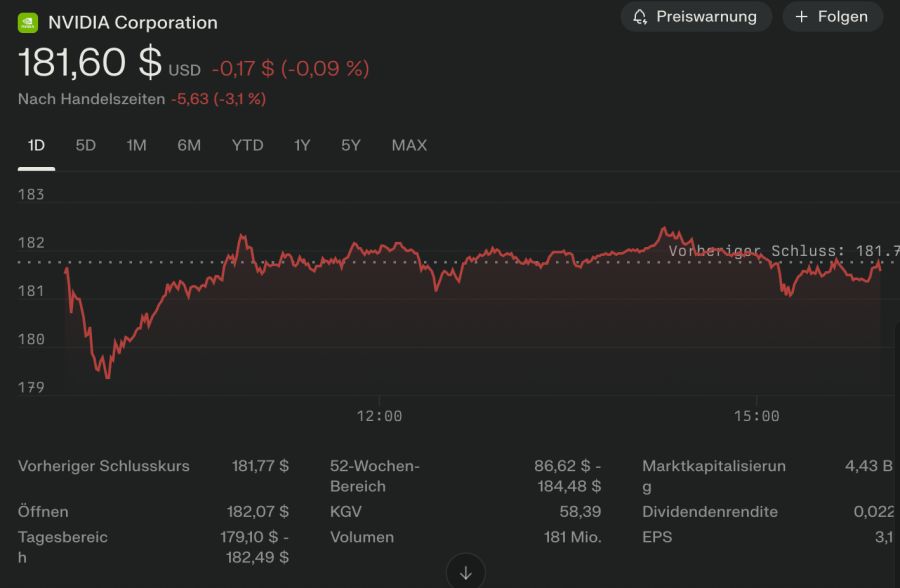Click the down arrow expand button
The height and width of the screenshot is (588, 900).
465,572
